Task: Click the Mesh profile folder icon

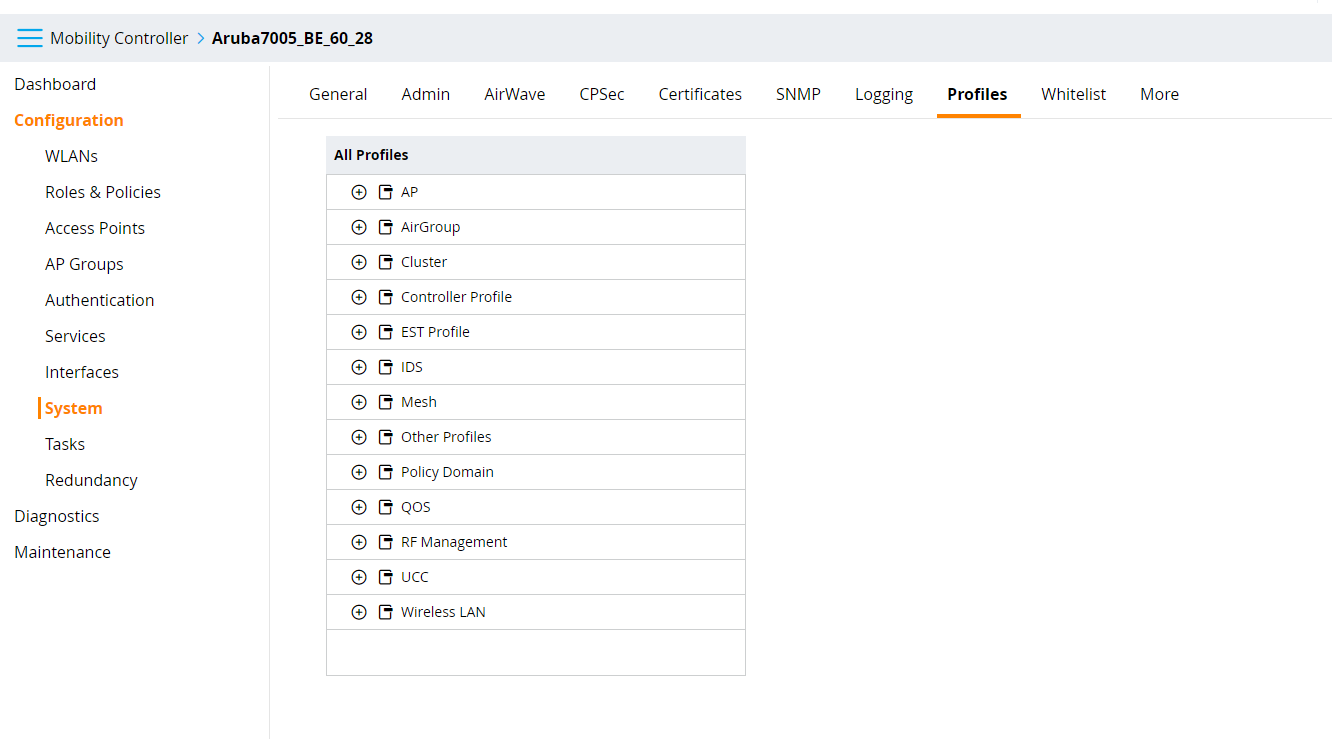Action: point(386,402)
